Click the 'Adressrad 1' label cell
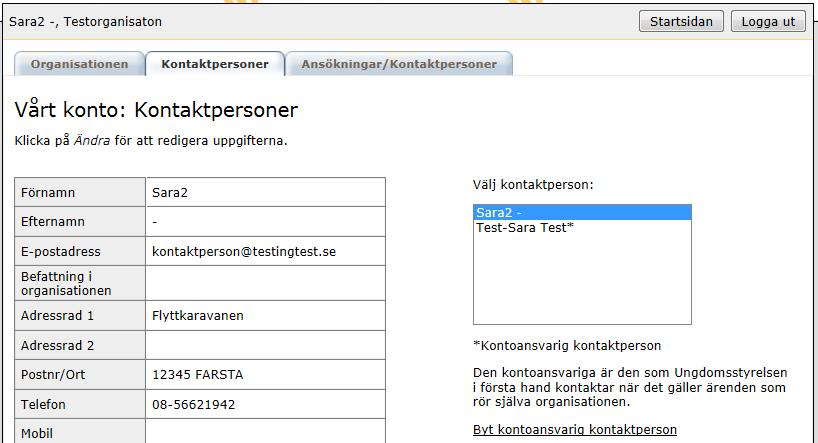818x443 pixels. pos(80,315)
